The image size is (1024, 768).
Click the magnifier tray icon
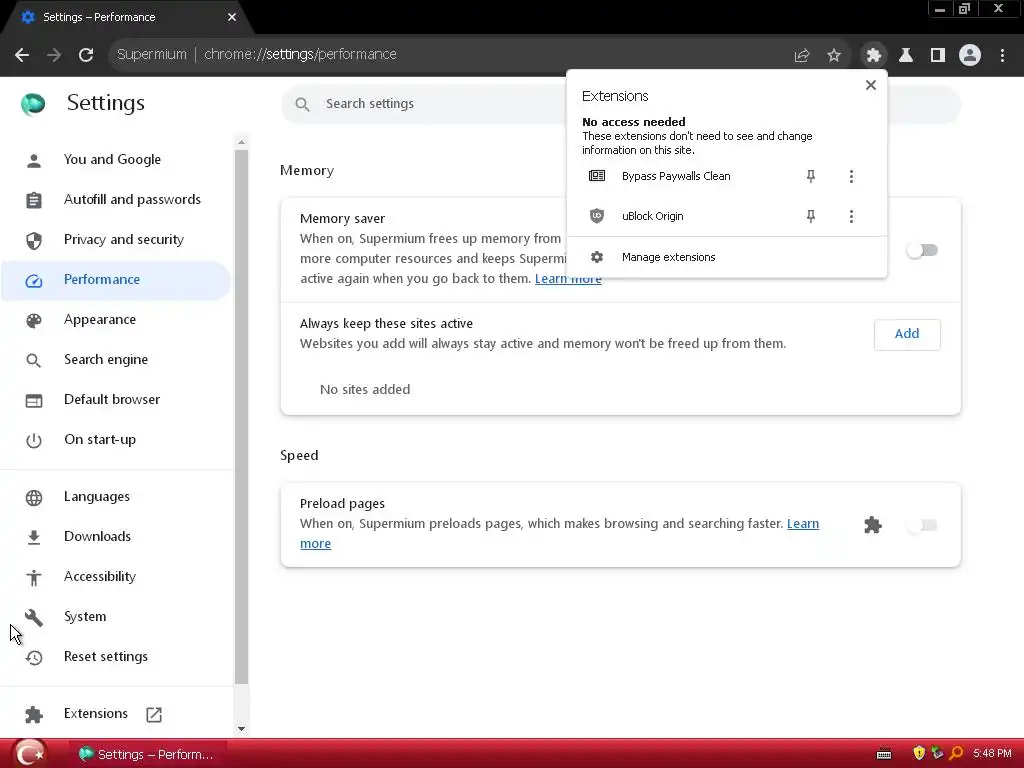957,754
